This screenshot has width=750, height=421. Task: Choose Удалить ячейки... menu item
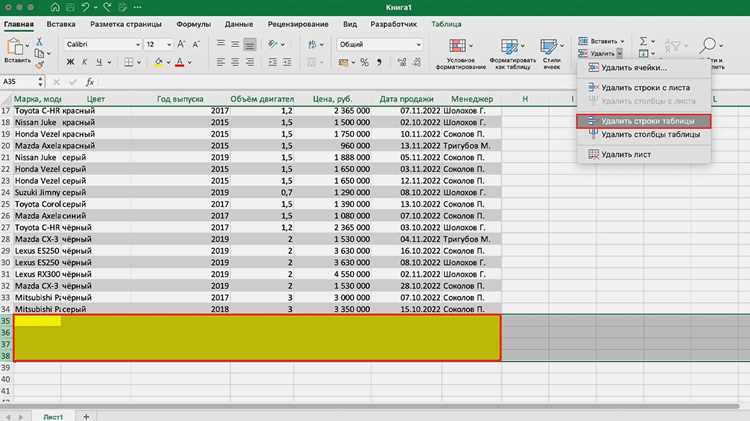643,68
